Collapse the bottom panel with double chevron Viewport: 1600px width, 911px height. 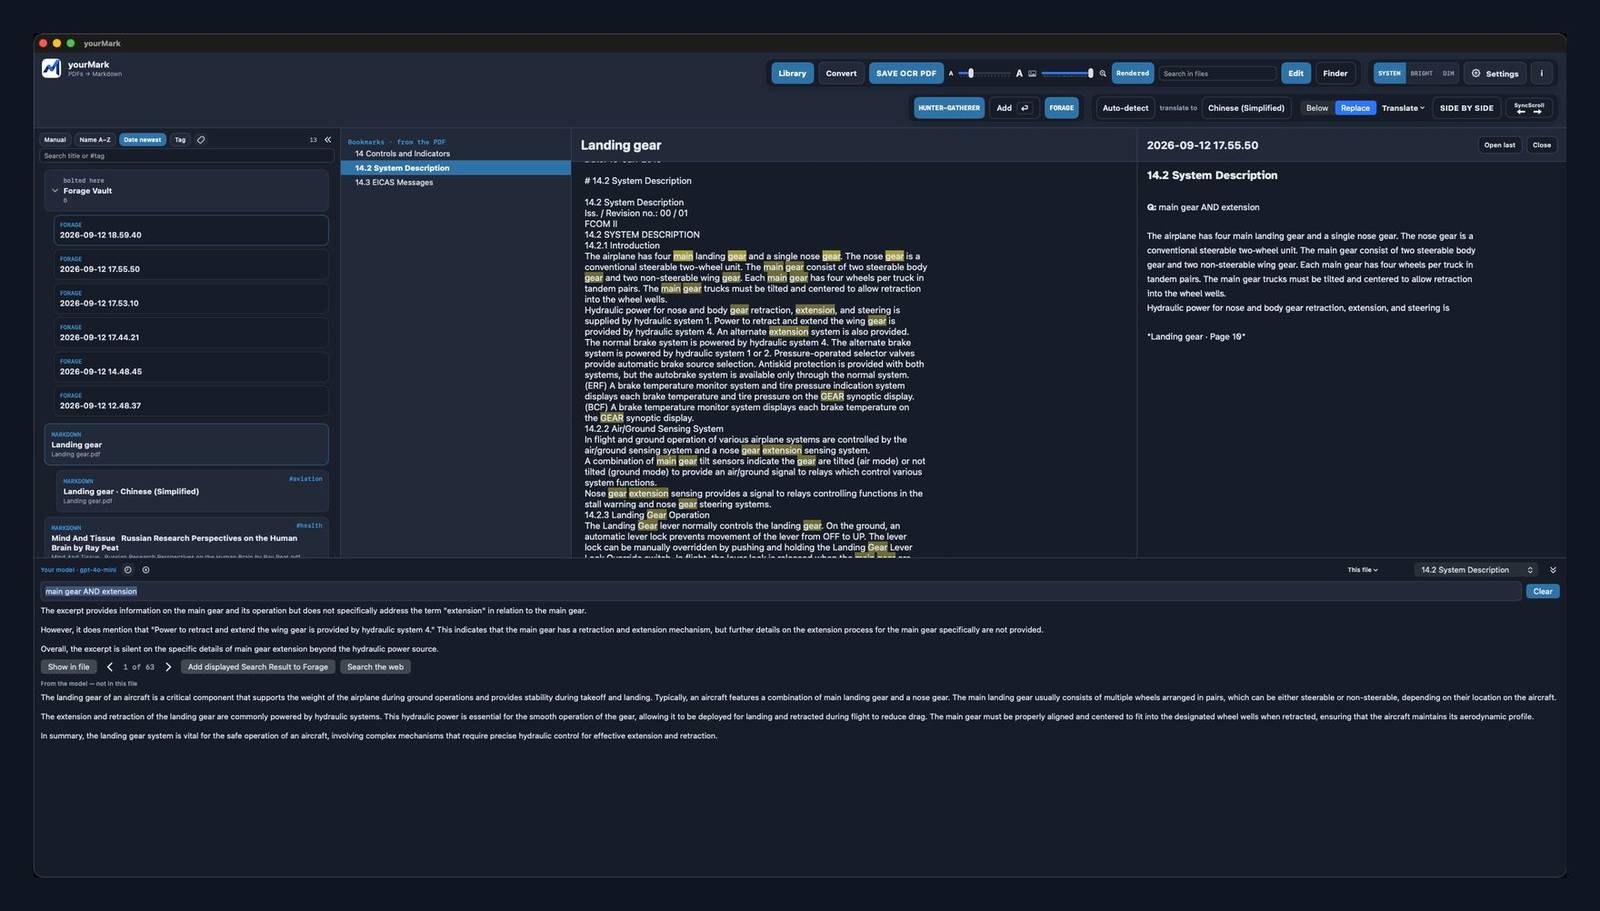1553,570
